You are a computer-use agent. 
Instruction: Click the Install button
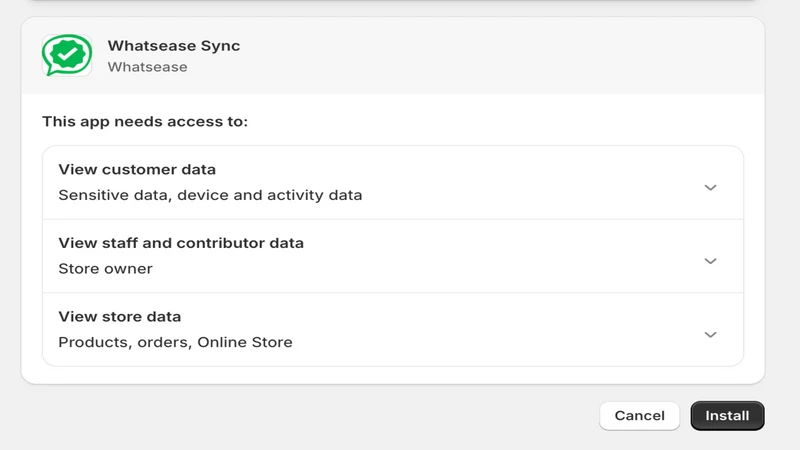pyautogui.click(x=727, y=416)
